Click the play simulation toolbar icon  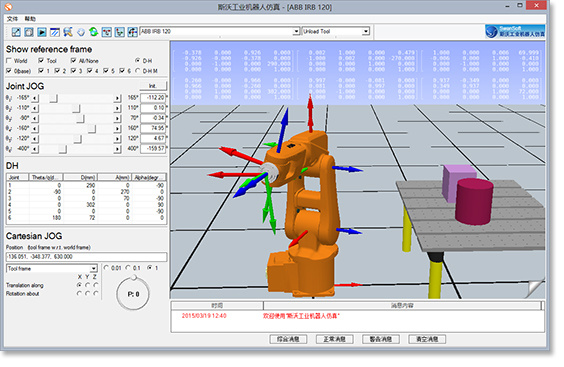tap(42, 32)
